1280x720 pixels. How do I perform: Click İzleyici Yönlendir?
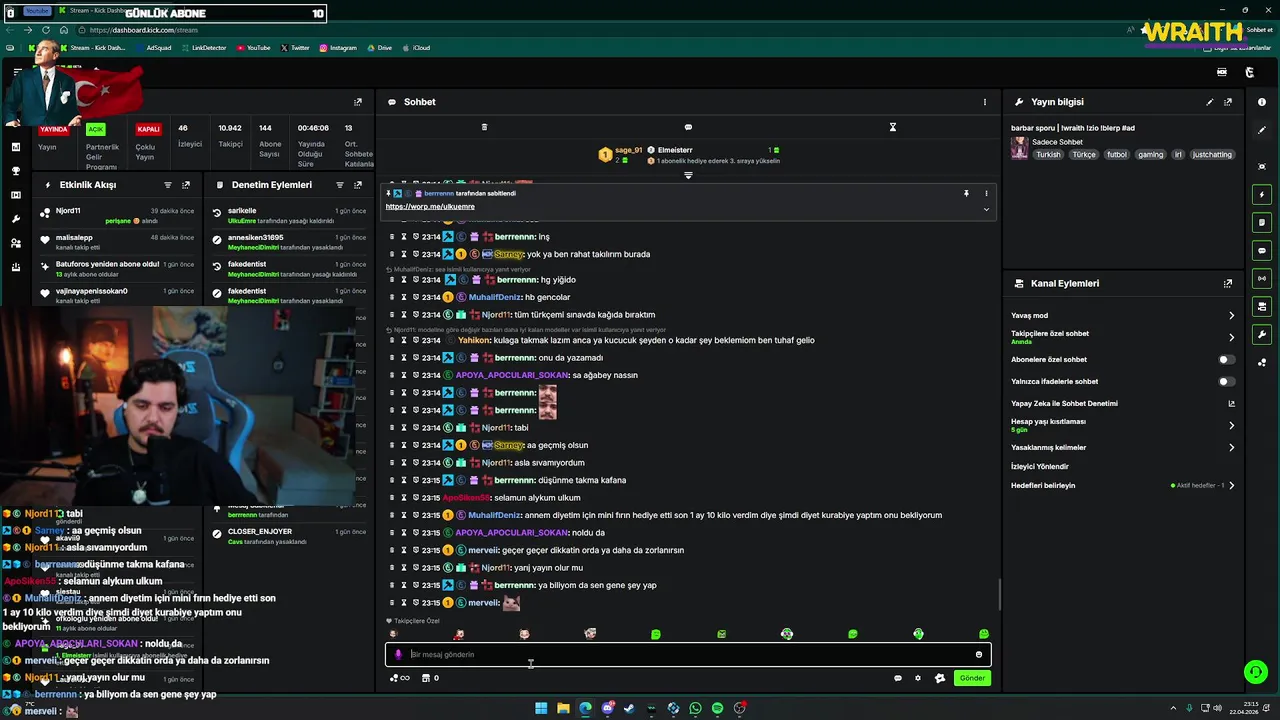(x=1039, y=466)
